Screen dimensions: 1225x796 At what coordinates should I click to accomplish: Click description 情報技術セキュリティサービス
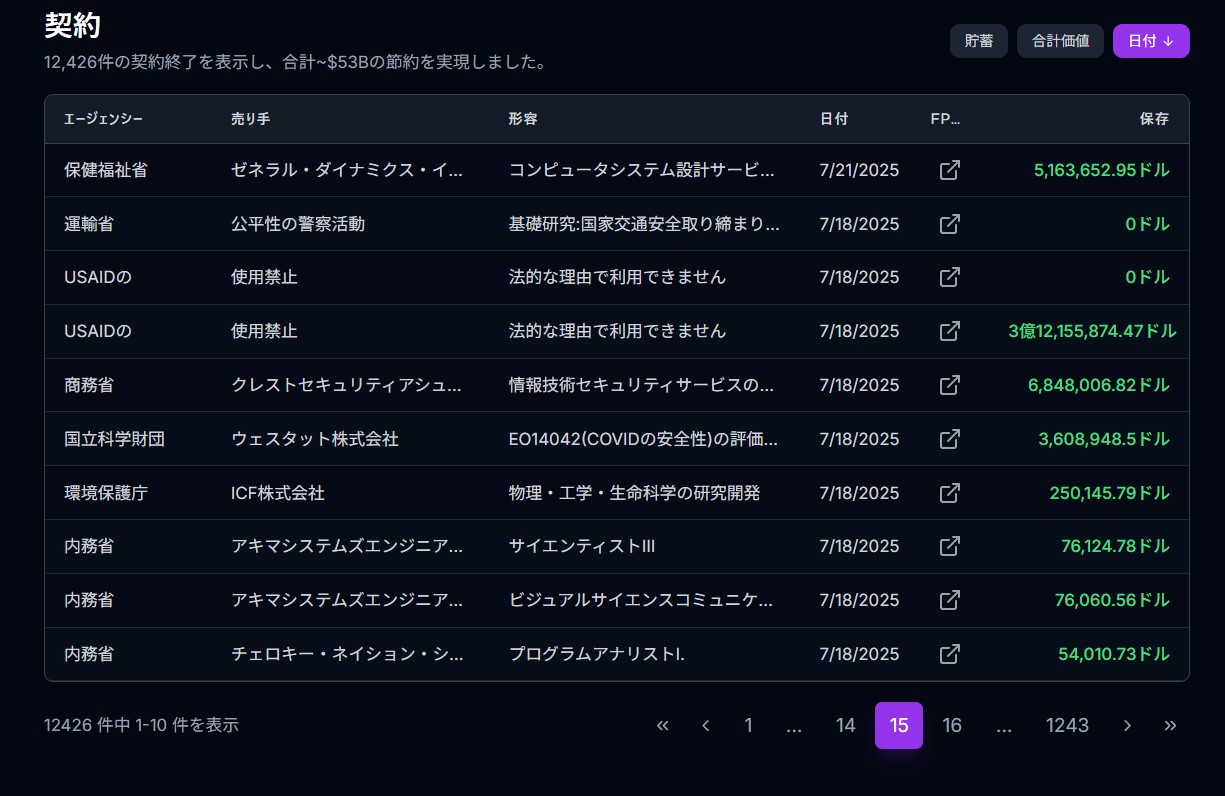(642, 385)
